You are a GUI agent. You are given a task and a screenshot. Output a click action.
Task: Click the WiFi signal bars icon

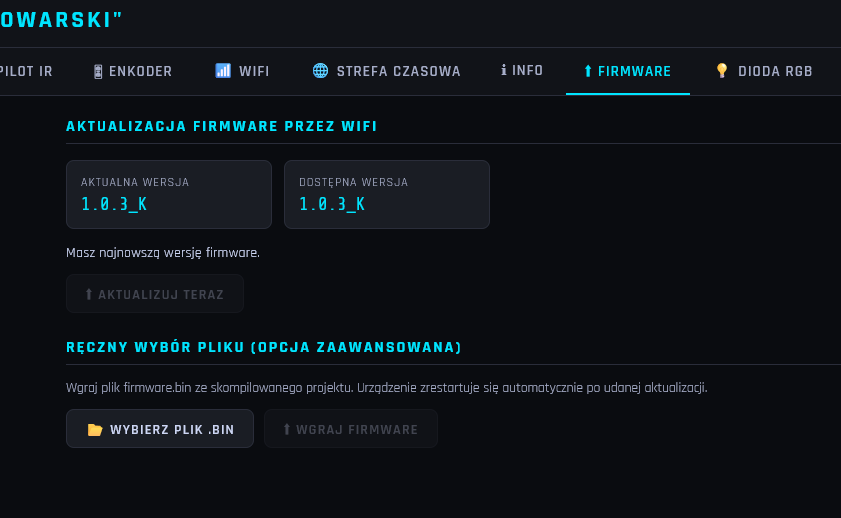tap(223, 71)
